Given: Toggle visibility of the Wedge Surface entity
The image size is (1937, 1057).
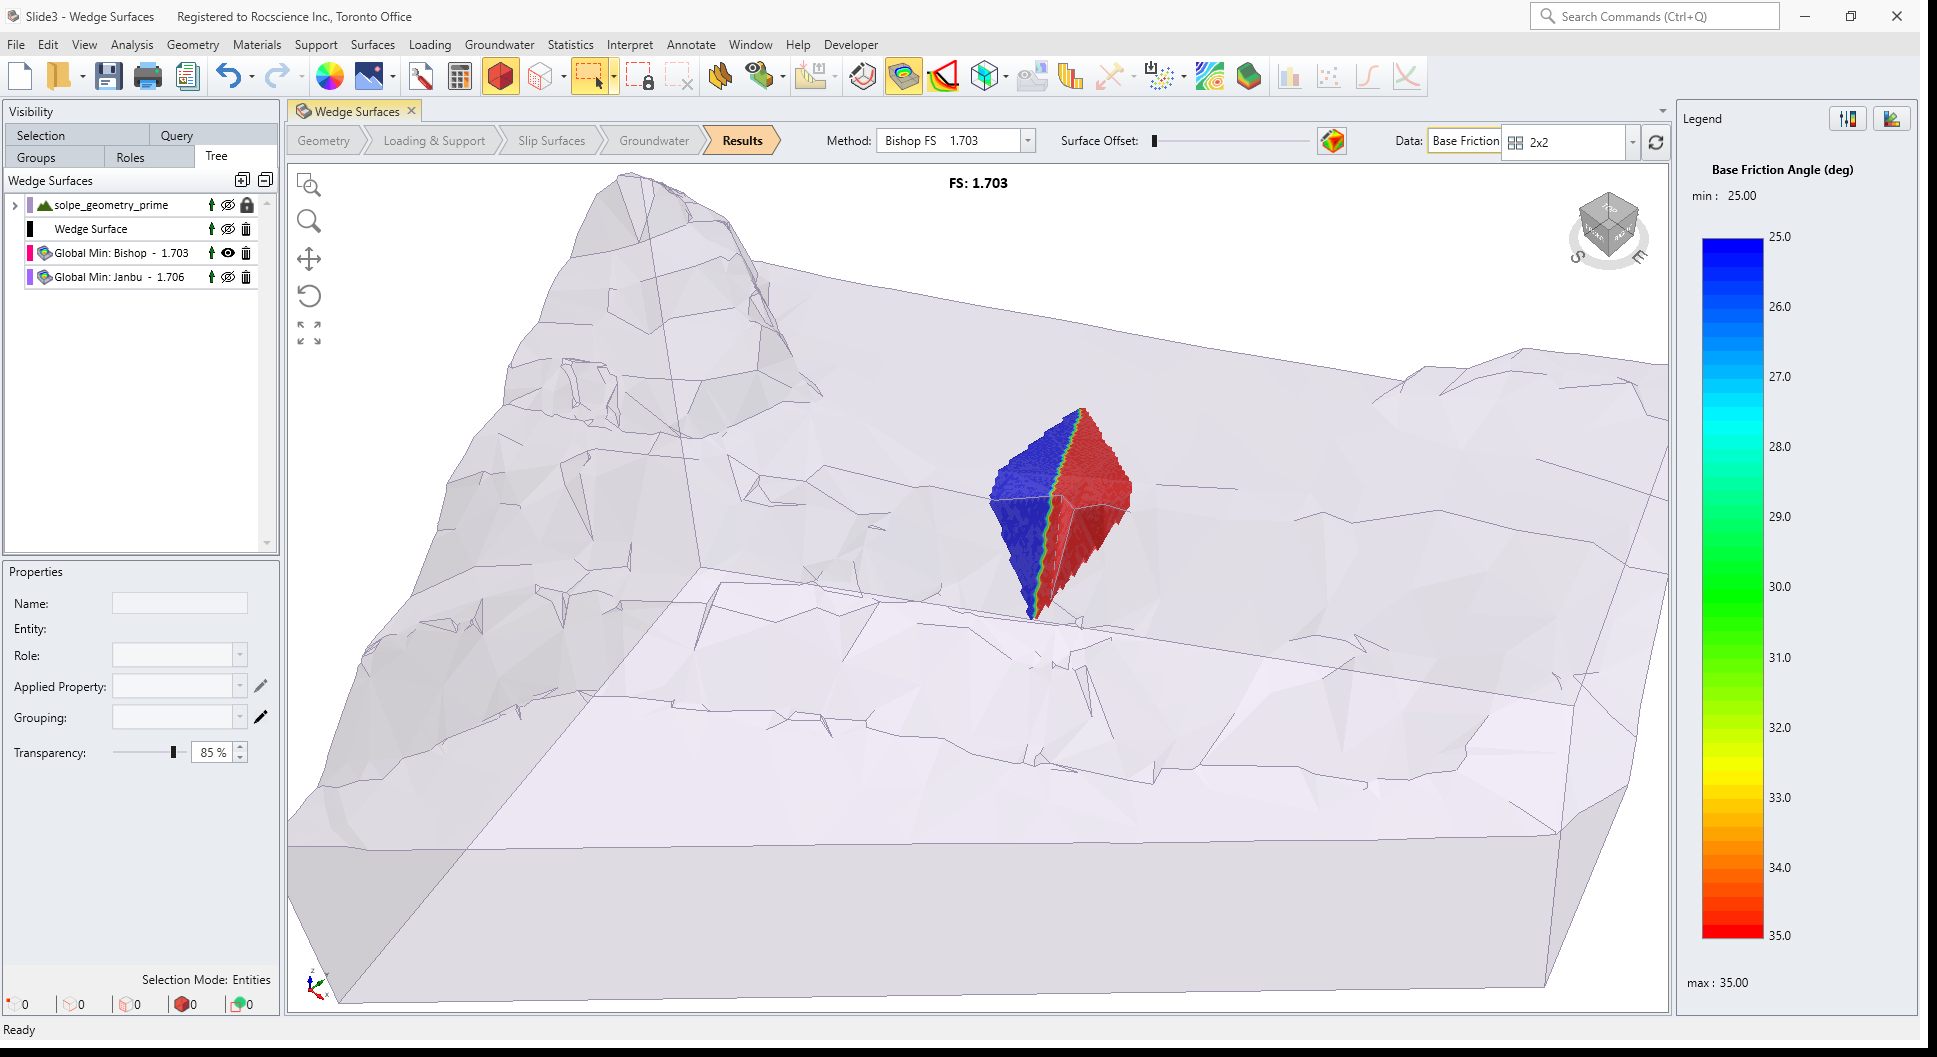Looking at the screenshot, I should [x=228, y=228].
